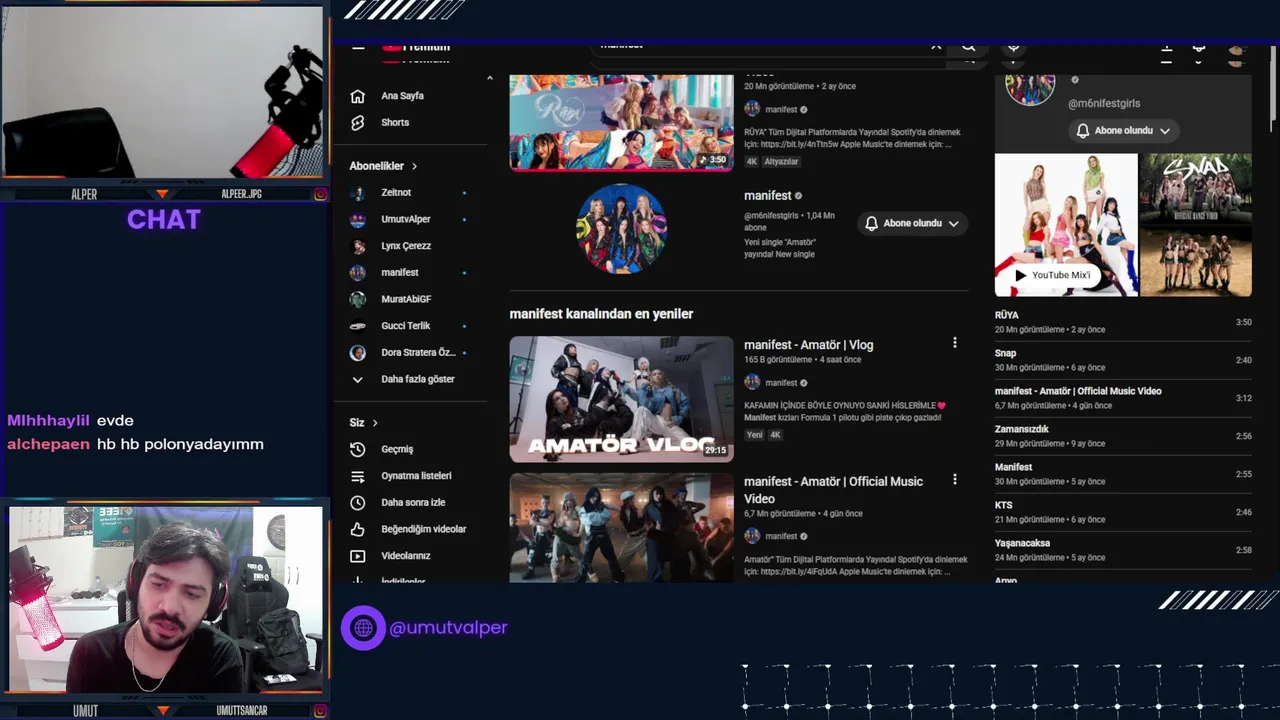Click Yeni badge under Amatör Vlog
This screenshot has width=1280, height=720.
(754, 435)
